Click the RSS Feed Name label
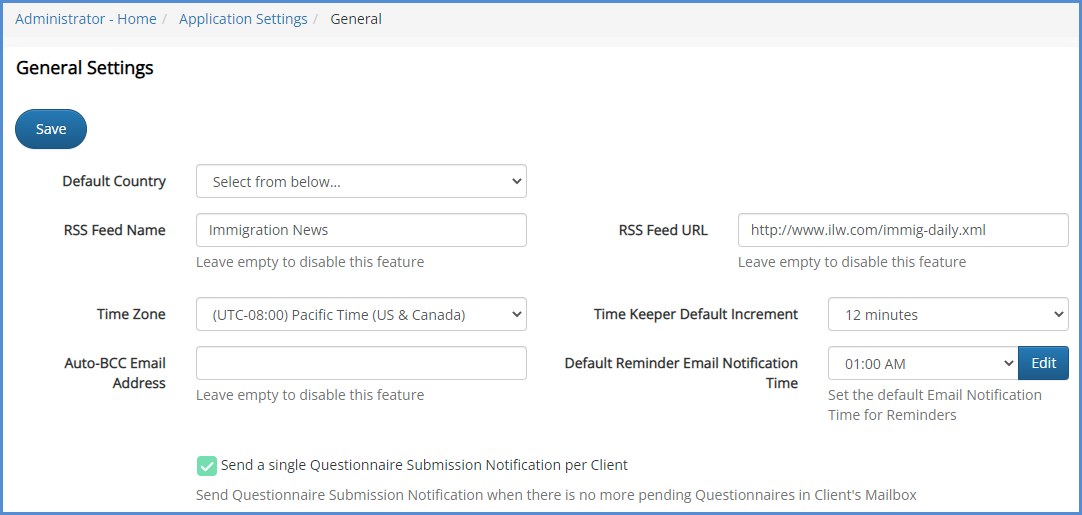This screenshot has width=1082, height=515. tap(114, 230)
